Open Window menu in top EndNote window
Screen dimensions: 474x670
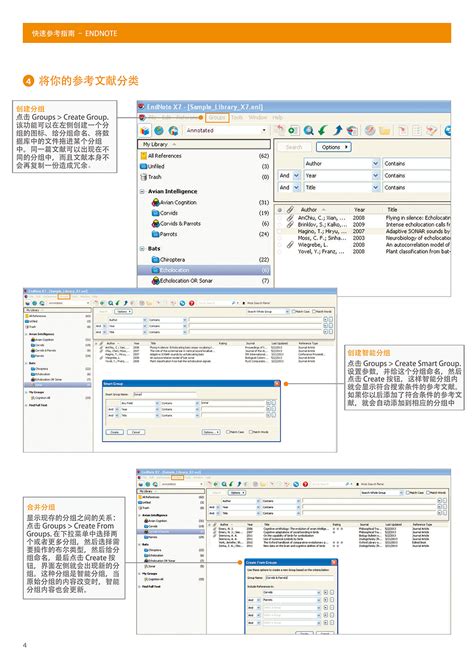(x=258, y=118)
